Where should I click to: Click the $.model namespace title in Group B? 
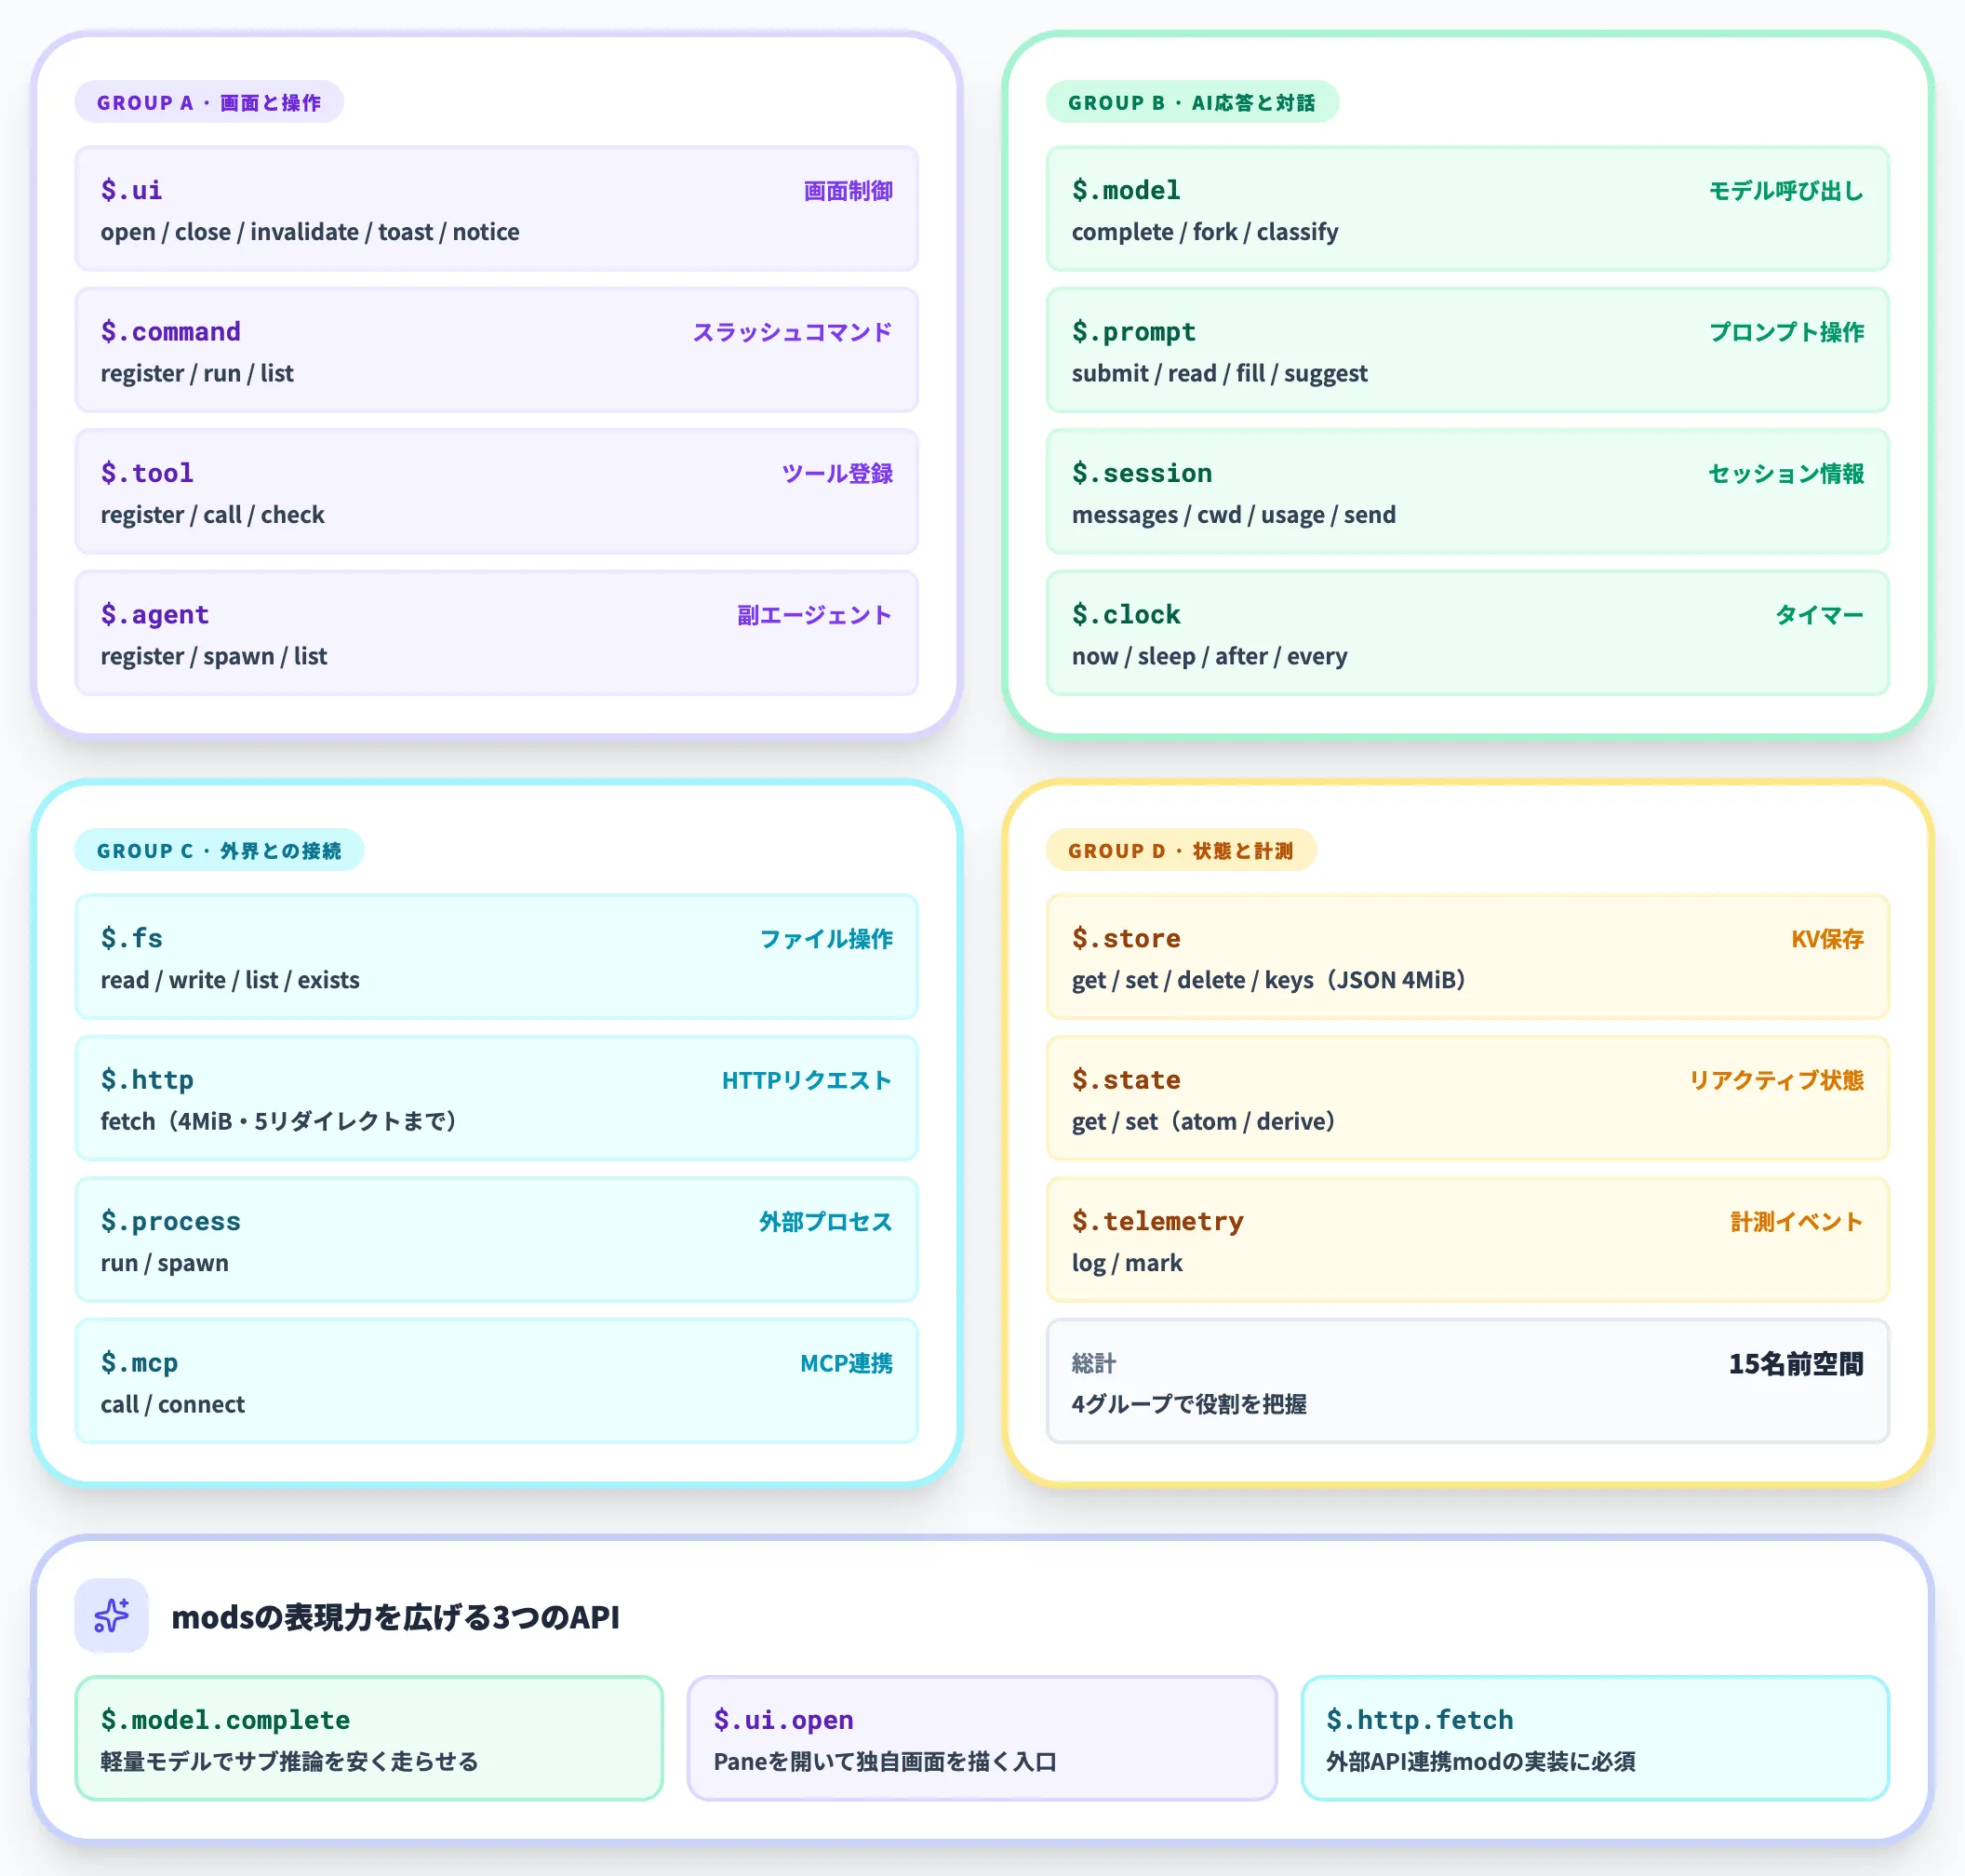[1126, 190]
